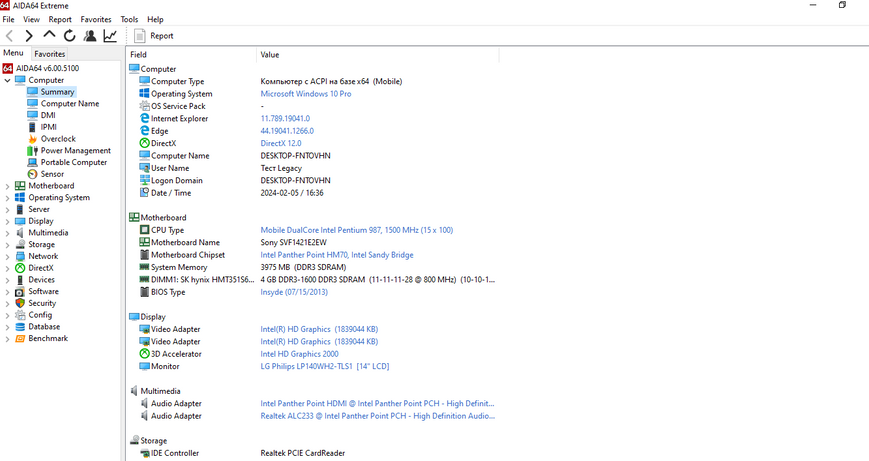
Task: Open the File menu
Action: click(8, 19)
